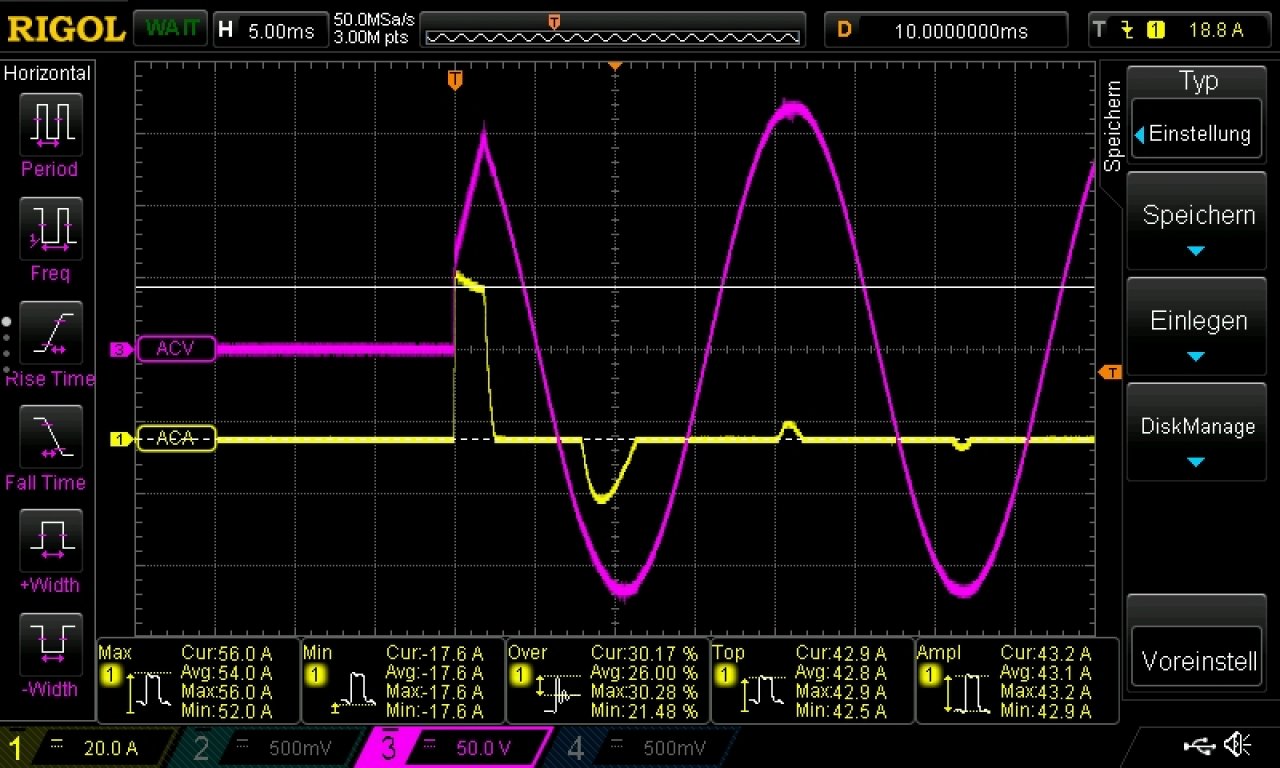Click the trigger level marker on the right edge

1110,372
